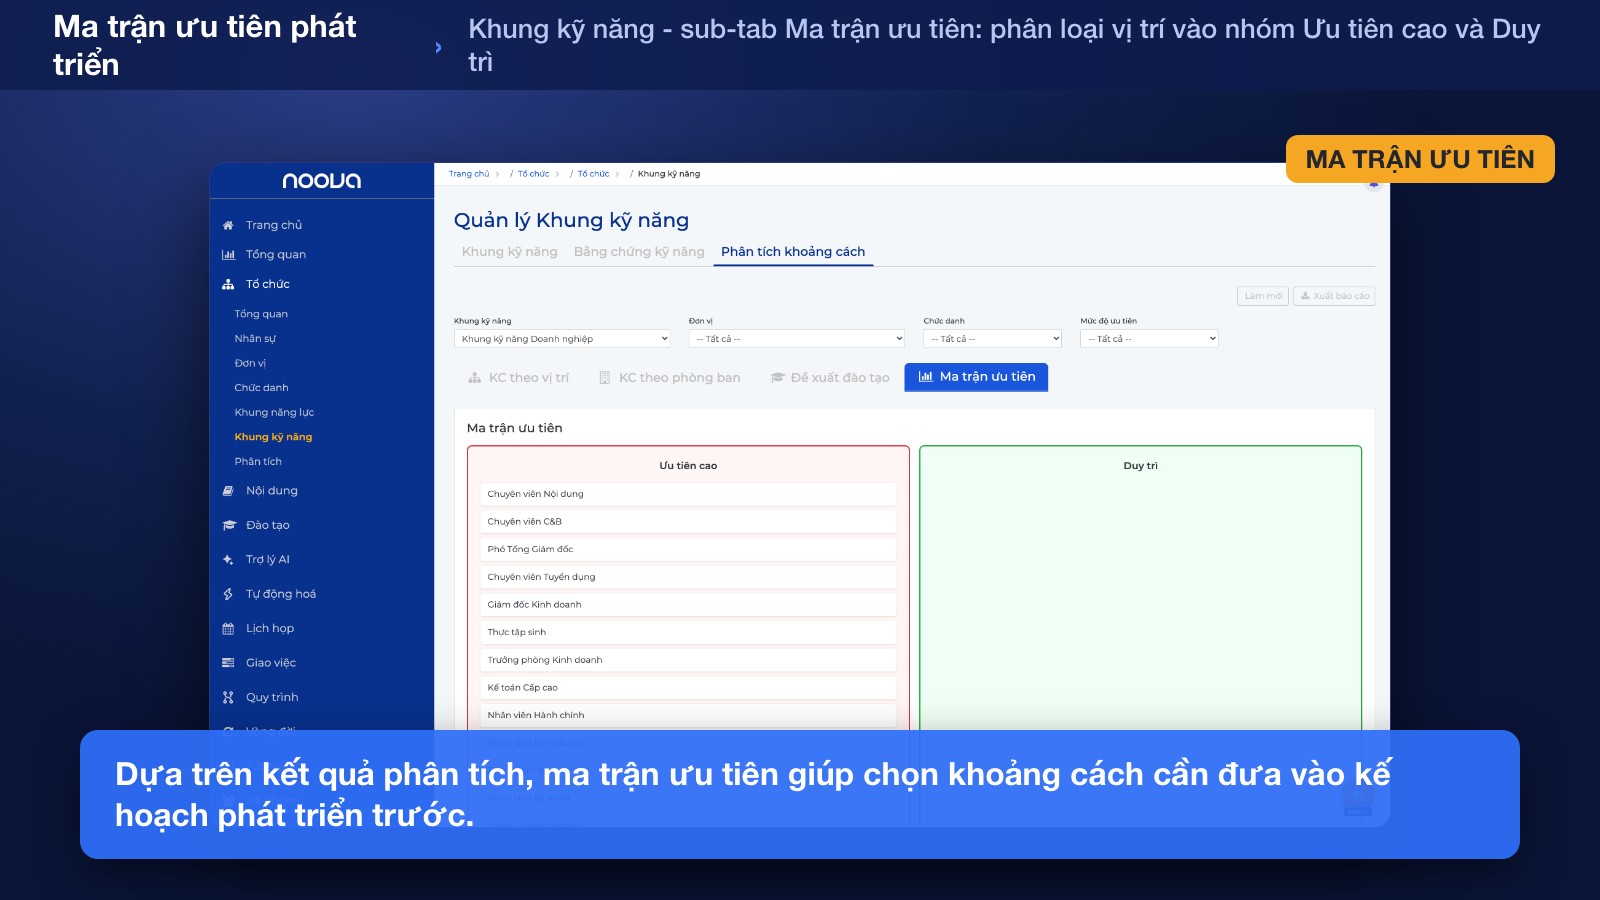
Task: Open the Mức độ ưu tiên dropdown
Action: (x=1149, y=339)
